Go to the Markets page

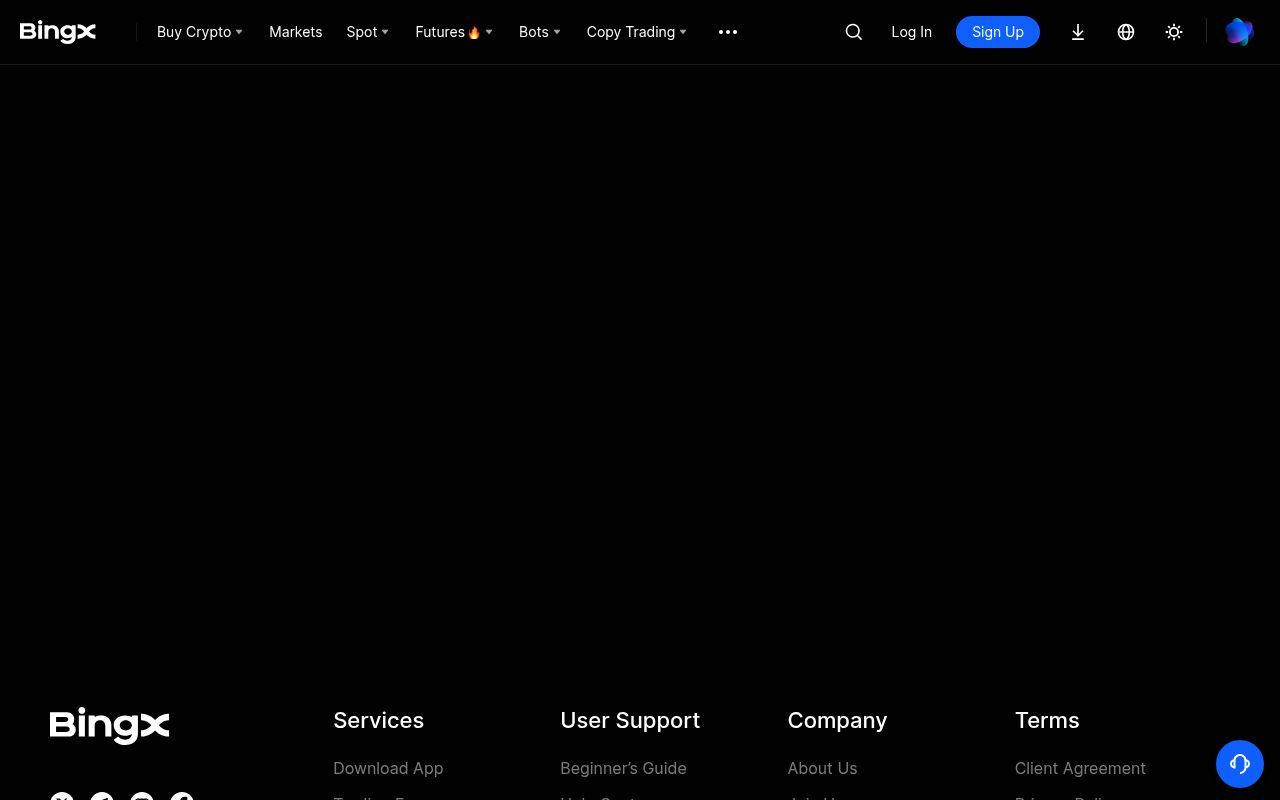[296, 32]
